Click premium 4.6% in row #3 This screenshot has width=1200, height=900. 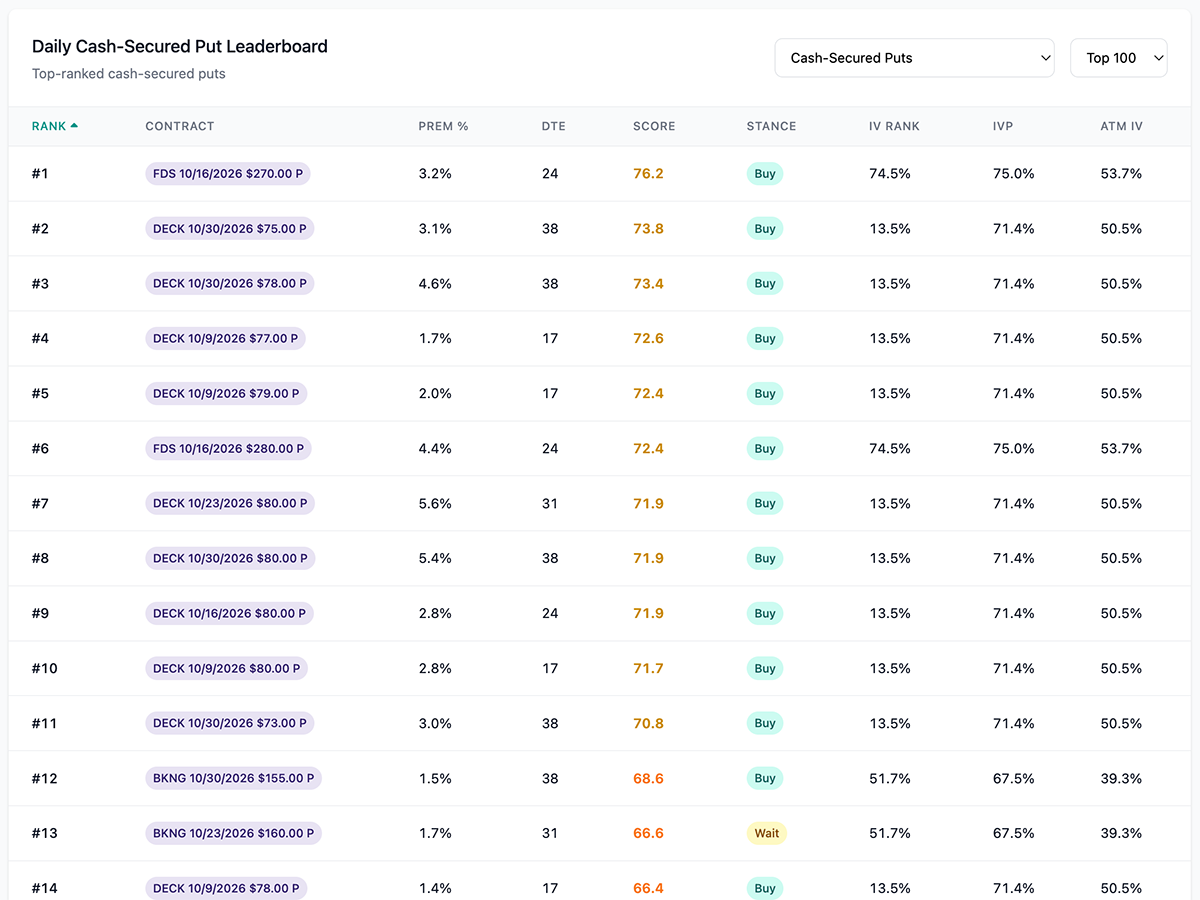click(x=435, y=284)
